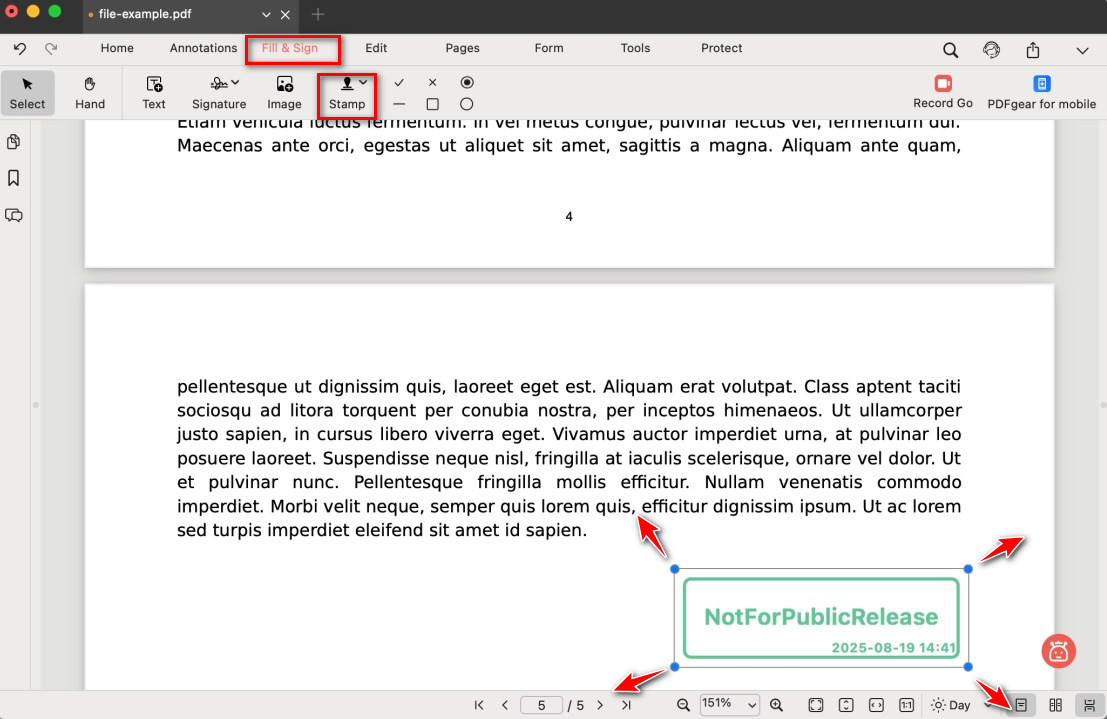Open the Record Go screen recorder
Screen dimensions: 1107x719
[x=942, y=92]
